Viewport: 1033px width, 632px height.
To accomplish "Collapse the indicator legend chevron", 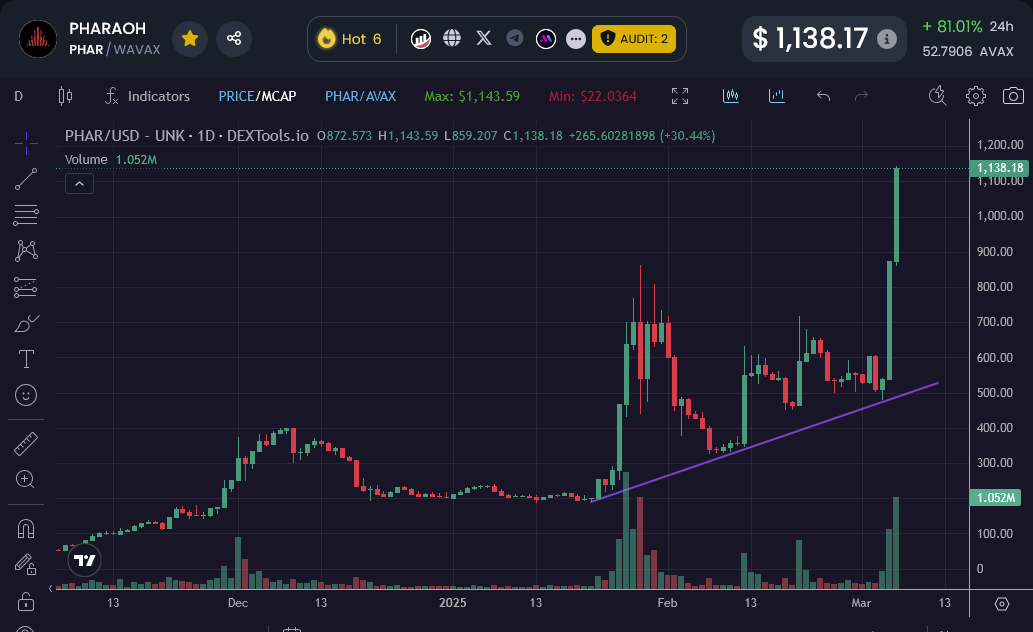I will pos(79,183).
